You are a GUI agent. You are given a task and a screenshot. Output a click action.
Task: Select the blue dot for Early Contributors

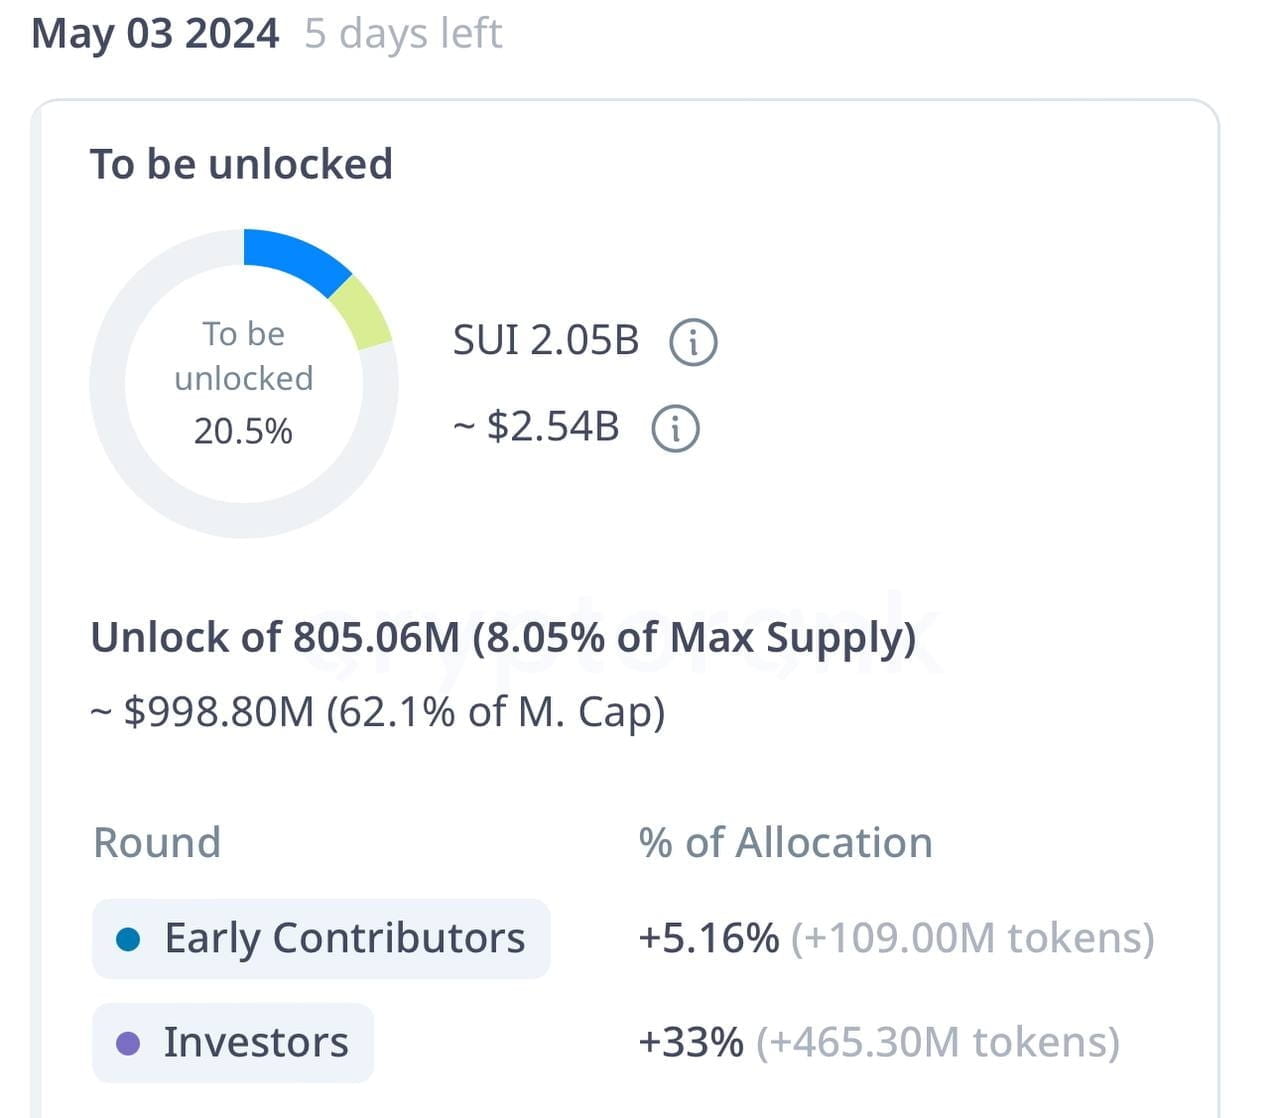click(127, 938)
